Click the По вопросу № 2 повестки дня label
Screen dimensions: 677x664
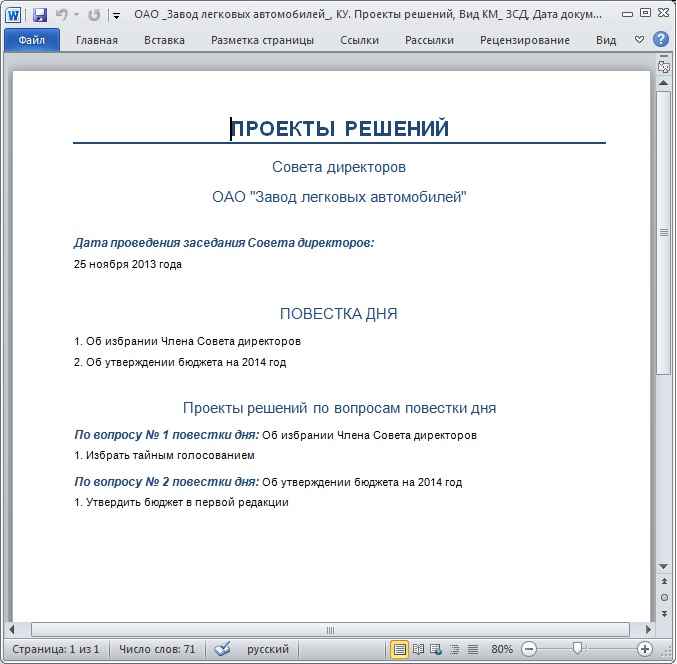[x=166, y=482]
